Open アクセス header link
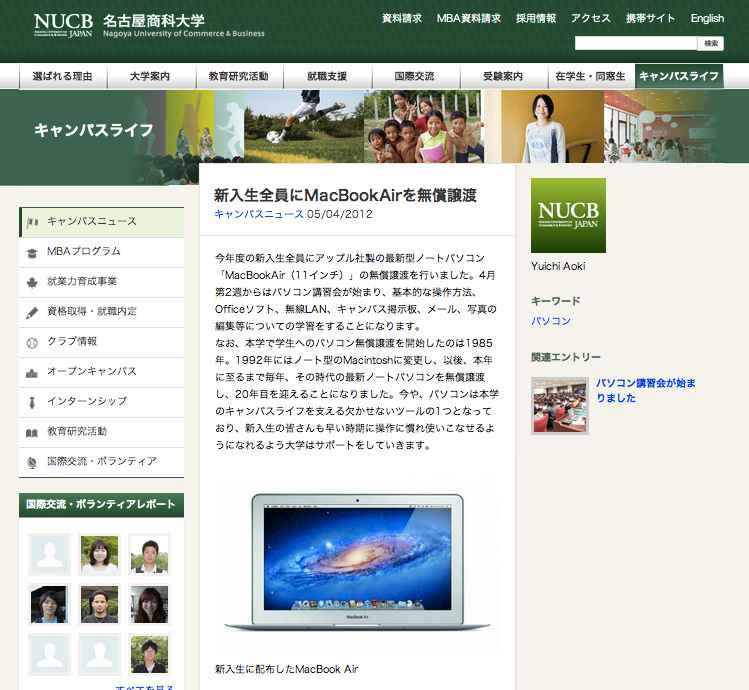The image size is (749, 690). (591, 19)
